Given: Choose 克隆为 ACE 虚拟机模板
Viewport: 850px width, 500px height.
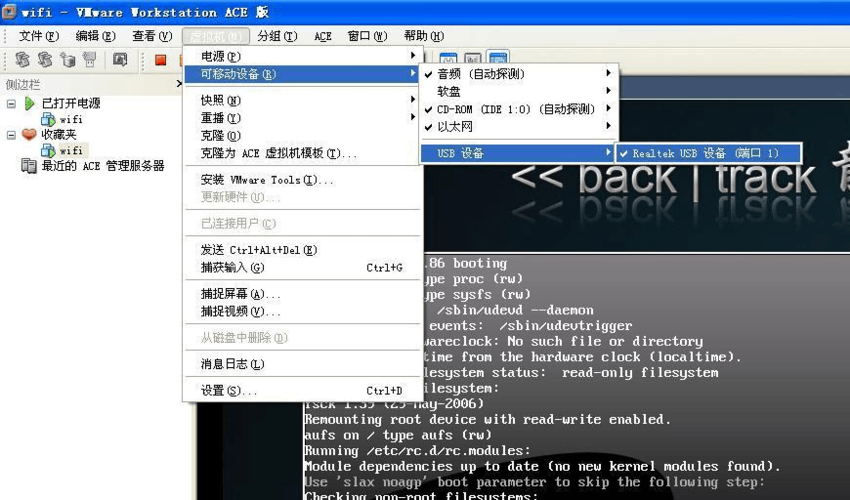Looking at the screenshot, I should point(301,153).
